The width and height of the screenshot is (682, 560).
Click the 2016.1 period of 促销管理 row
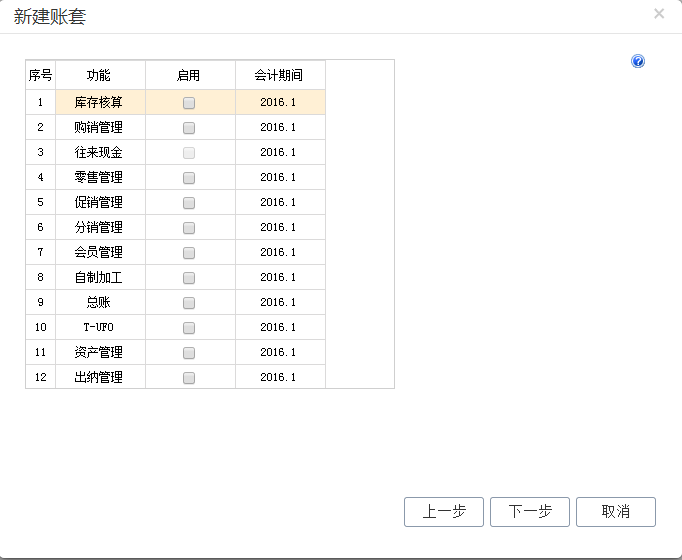(x=281, y=202)
